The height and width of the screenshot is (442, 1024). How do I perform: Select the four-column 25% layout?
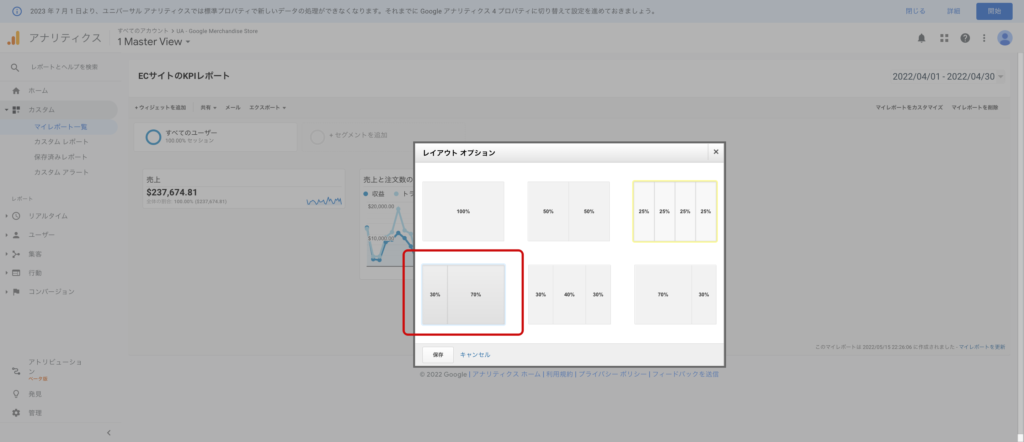point(675,211)
